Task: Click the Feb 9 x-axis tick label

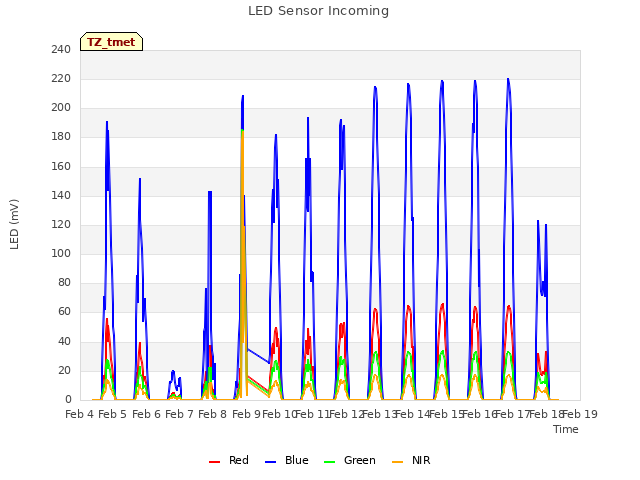Action: (x=246, y=414)
